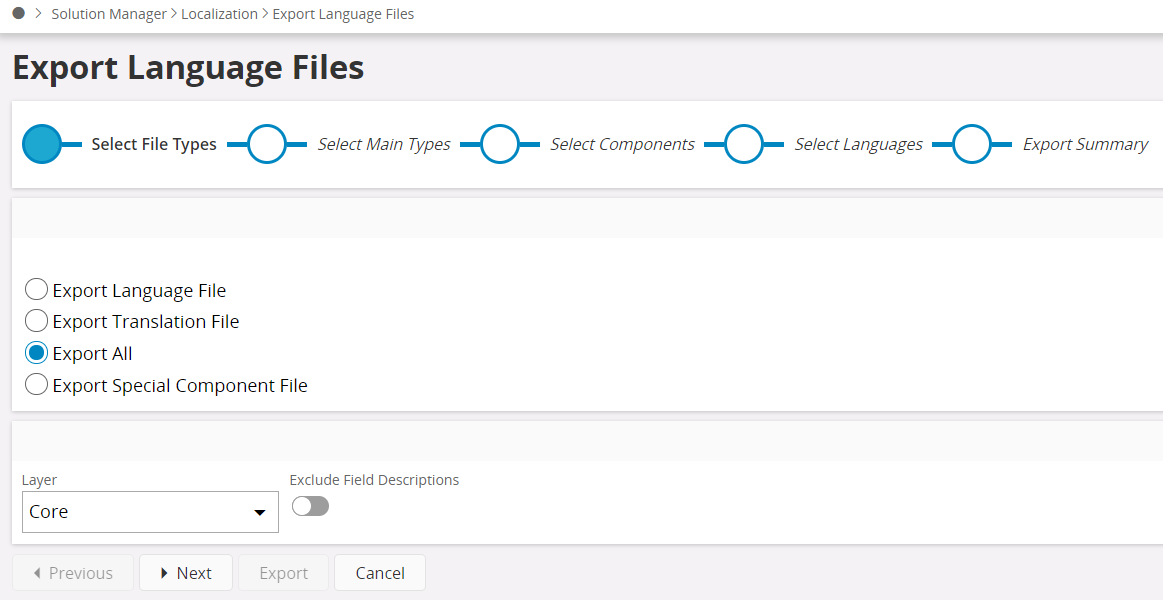Open Solution Manager in the breadcrumb
Image resolution: width=1163 pixels, height=600 pixels.
109,14
